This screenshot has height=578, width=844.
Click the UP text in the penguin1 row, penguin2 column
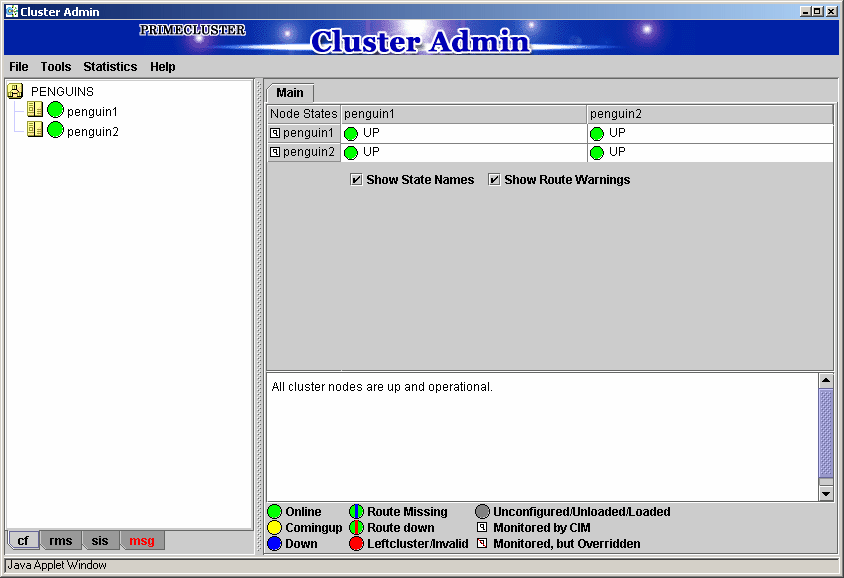pos(617,132)
